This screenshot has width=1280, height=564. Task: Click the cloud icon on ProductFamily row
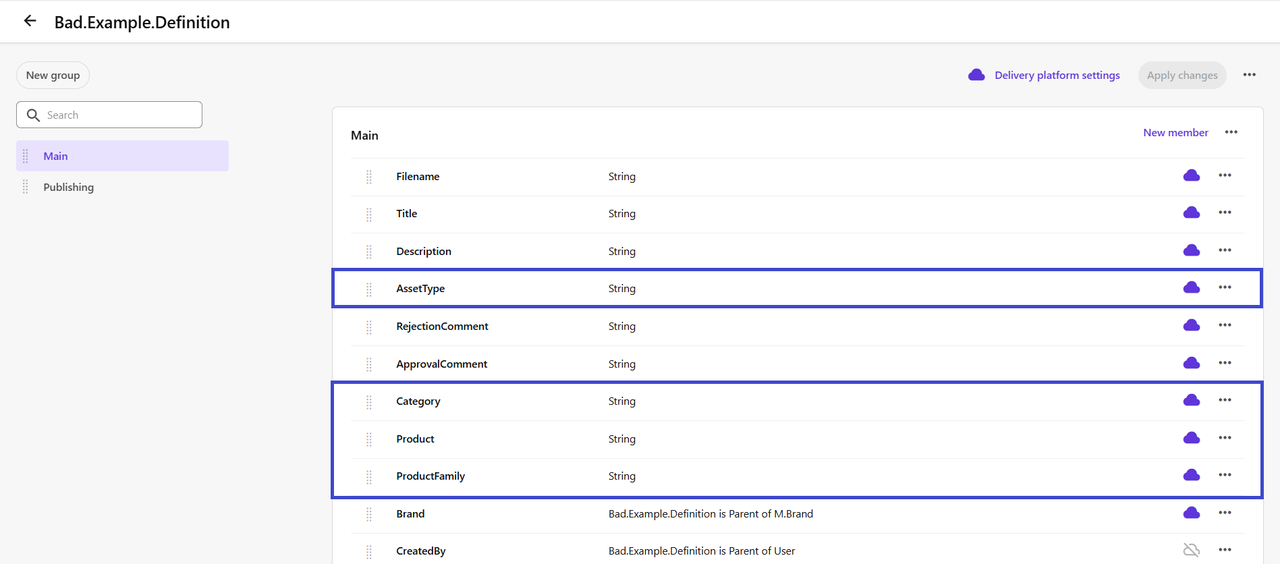1191,475
